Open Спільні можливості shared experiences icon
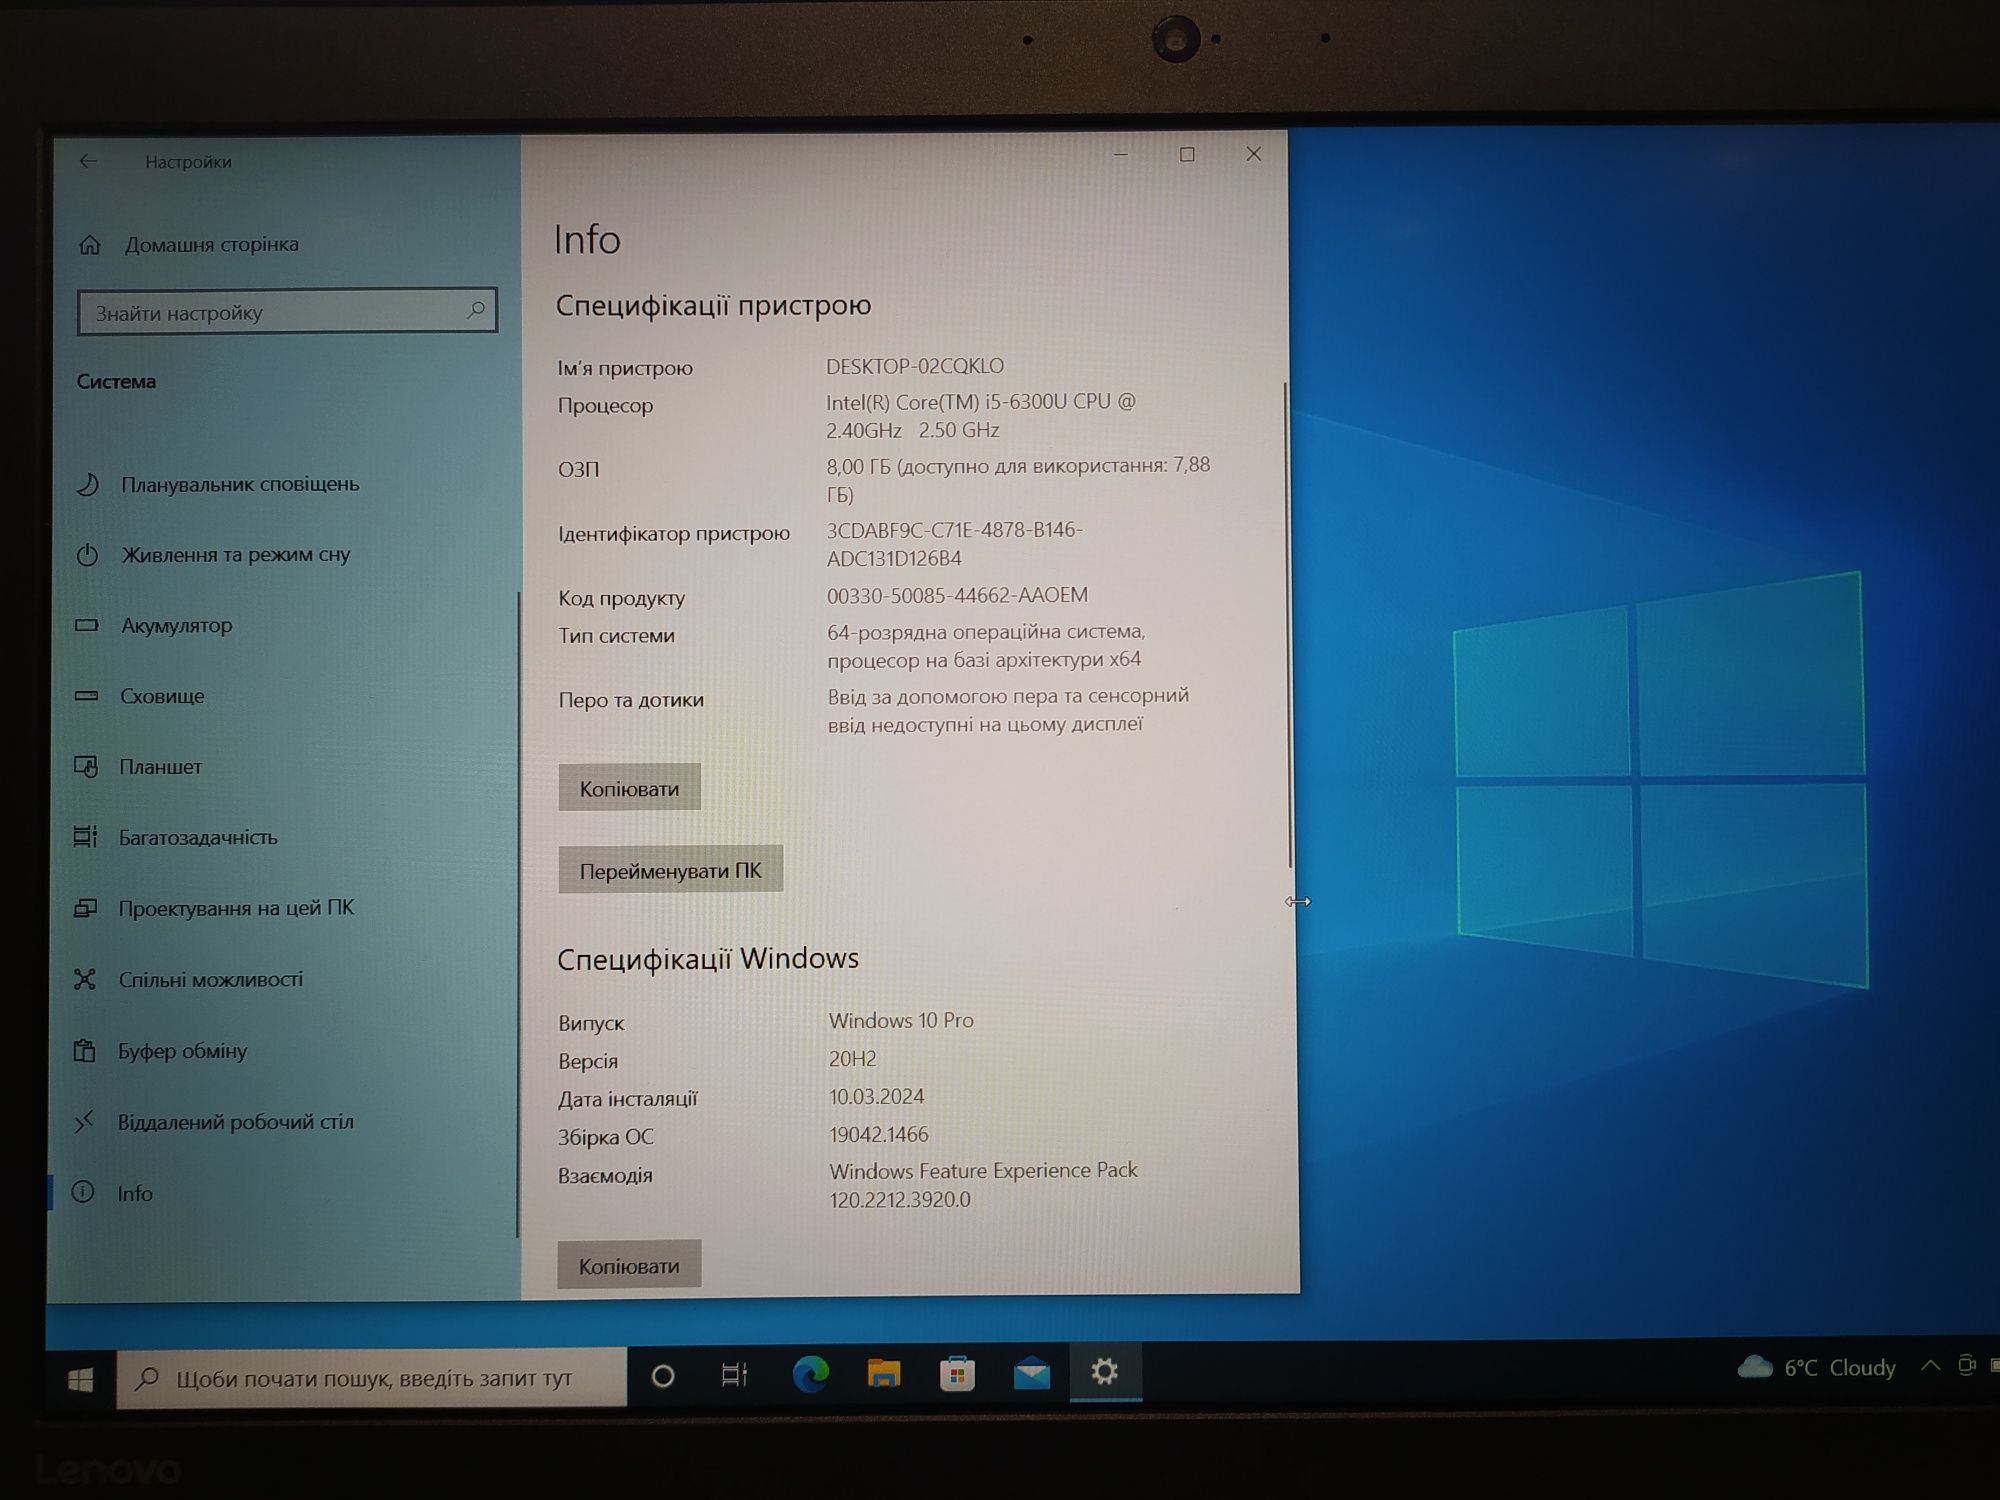The width and height of the screenshot is (2000, 1500). click(85, 979)
